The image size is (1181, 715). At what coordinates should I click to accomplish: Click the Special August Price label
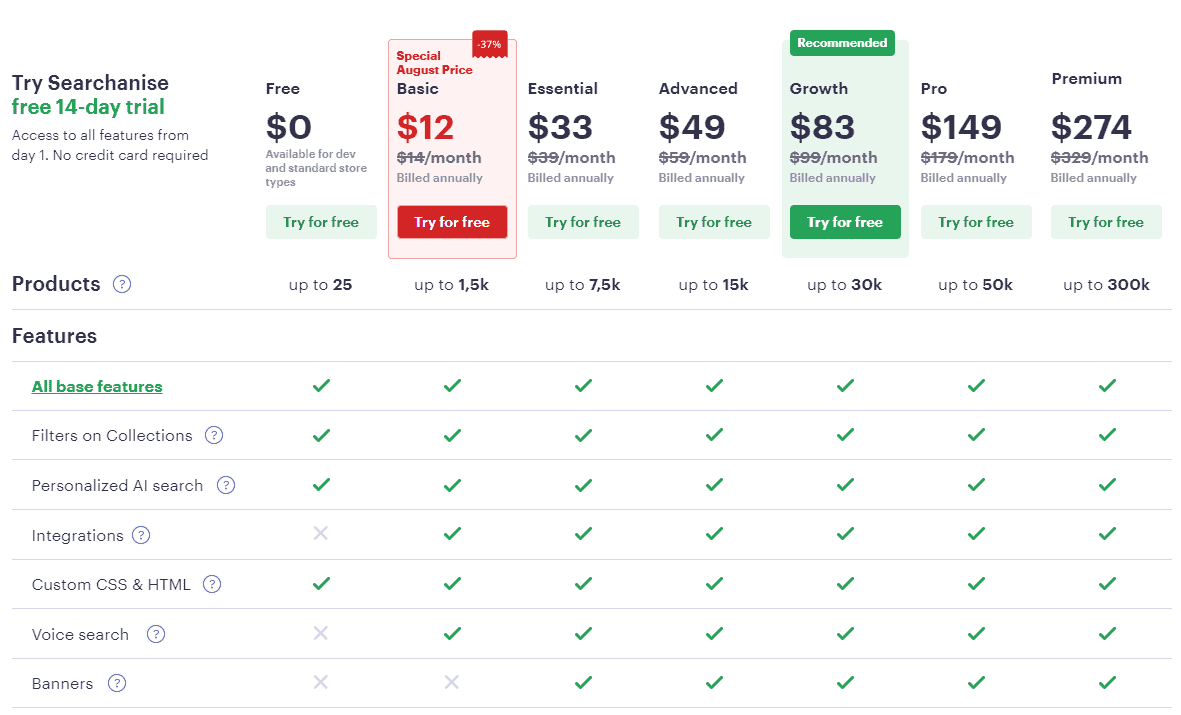point(435,63)
